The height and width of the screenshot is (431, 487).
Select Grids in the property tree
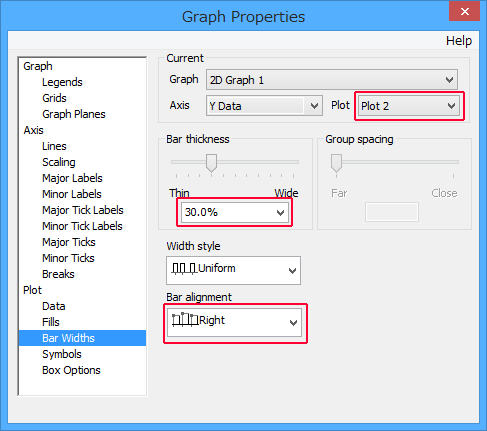click(54, 98)
